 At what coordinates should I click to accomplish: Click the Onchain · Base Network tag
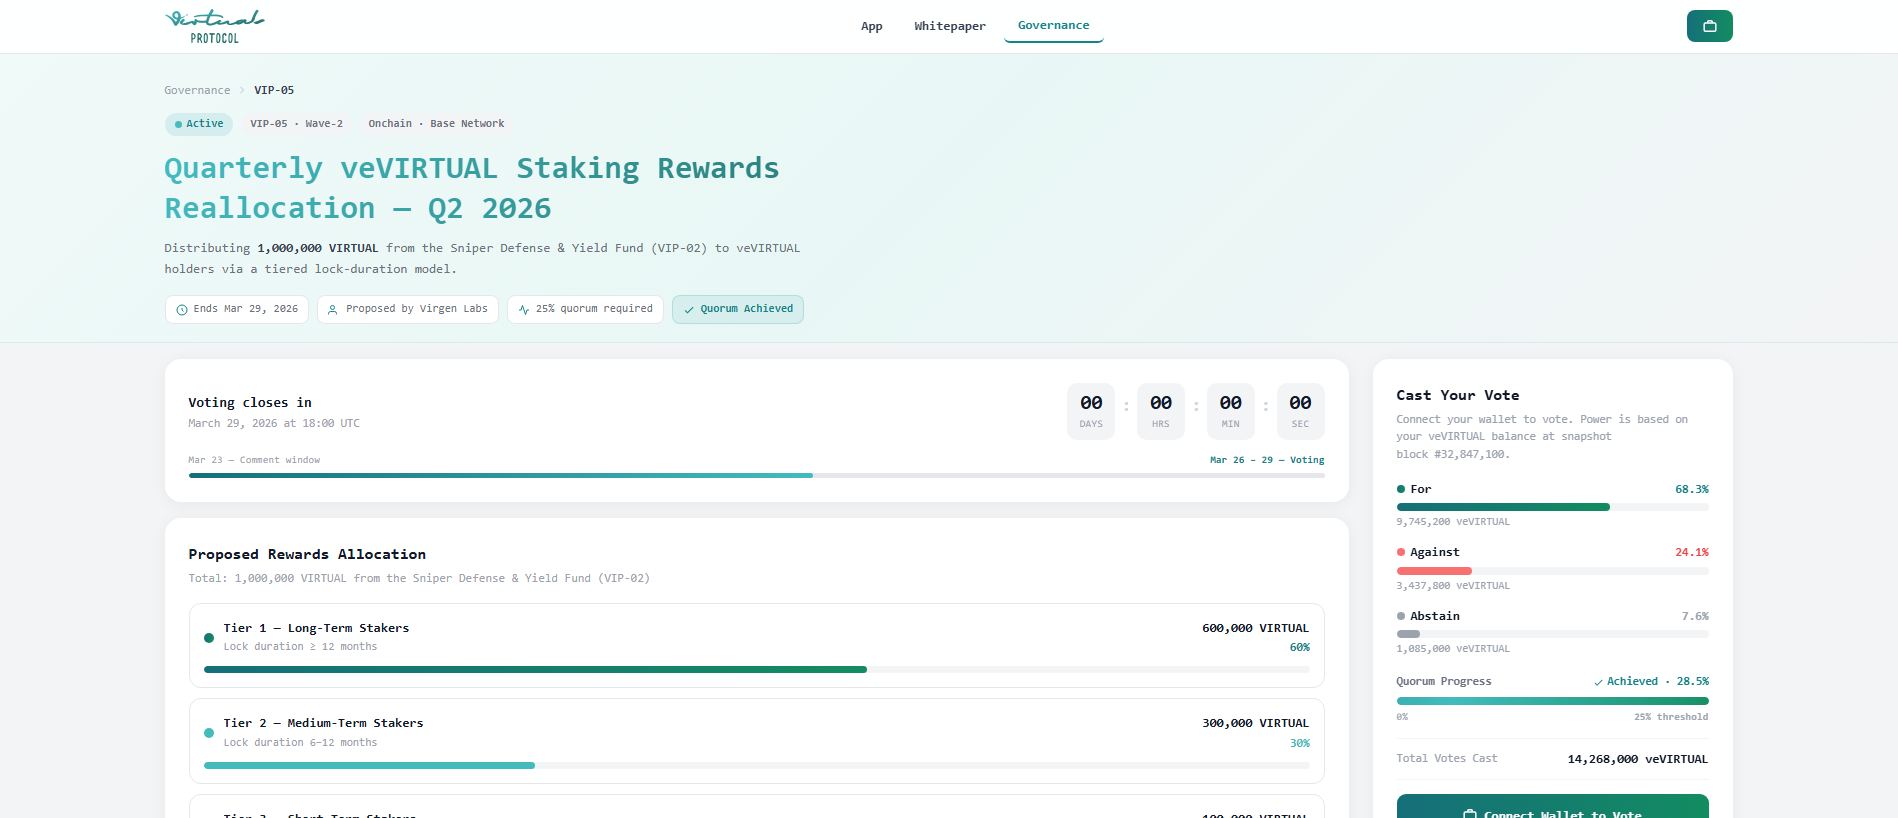[x=436, y=124]
